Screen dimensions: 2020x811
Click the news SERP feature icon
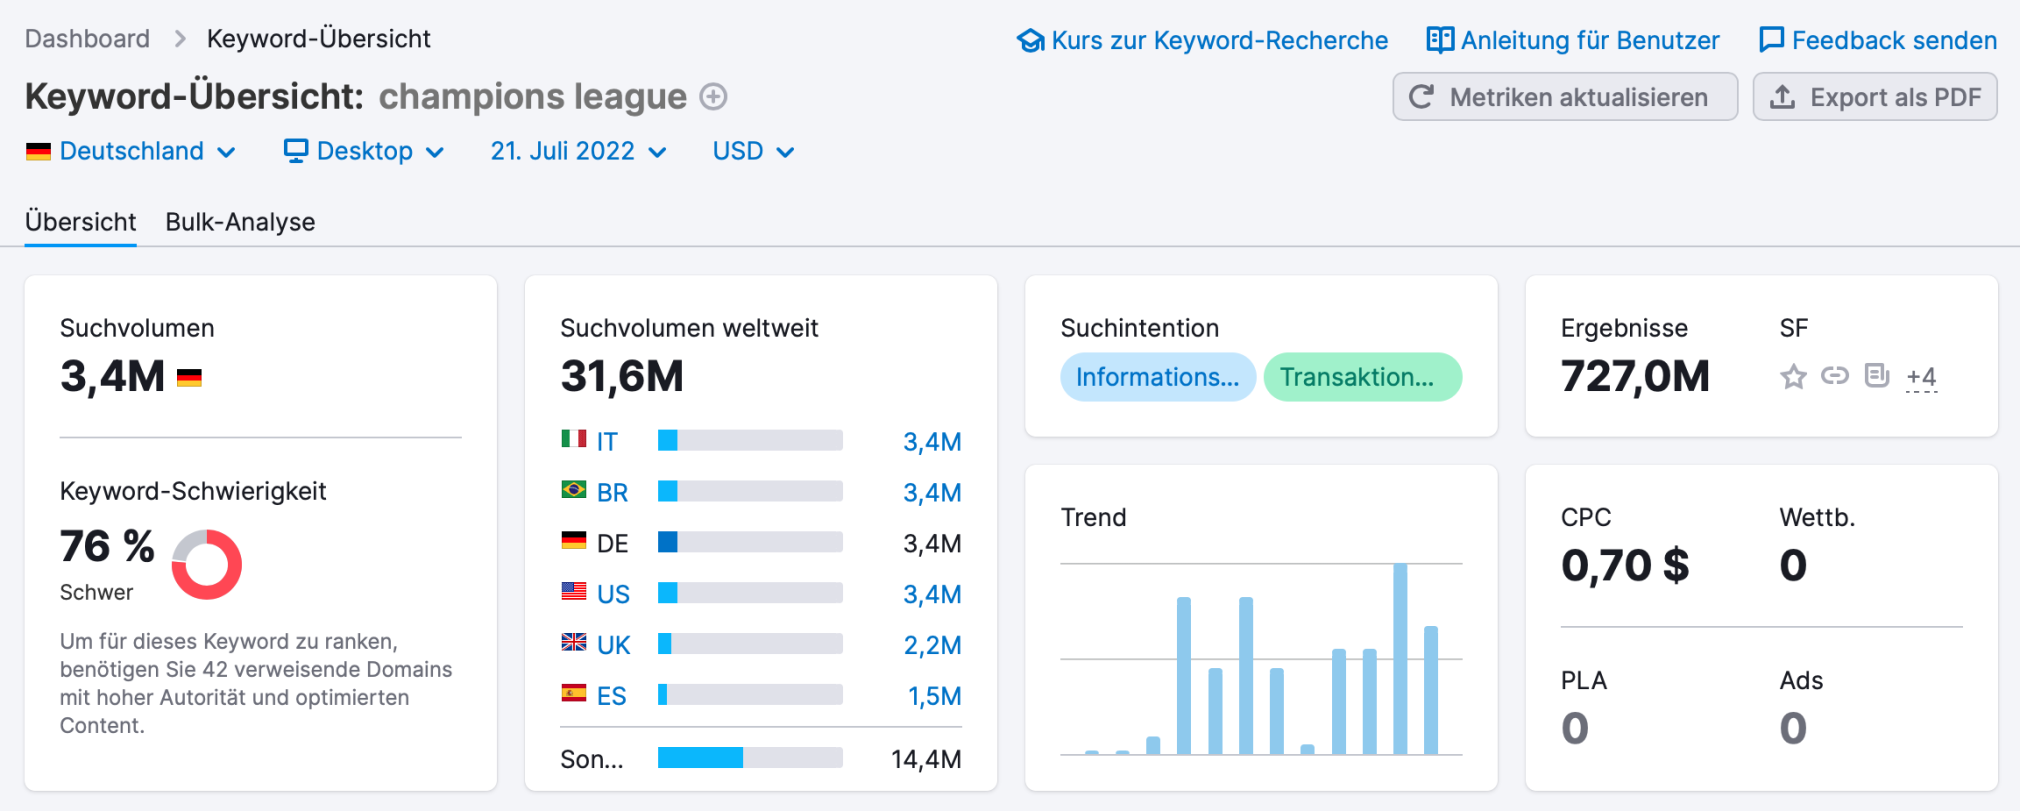[1877, 376]
